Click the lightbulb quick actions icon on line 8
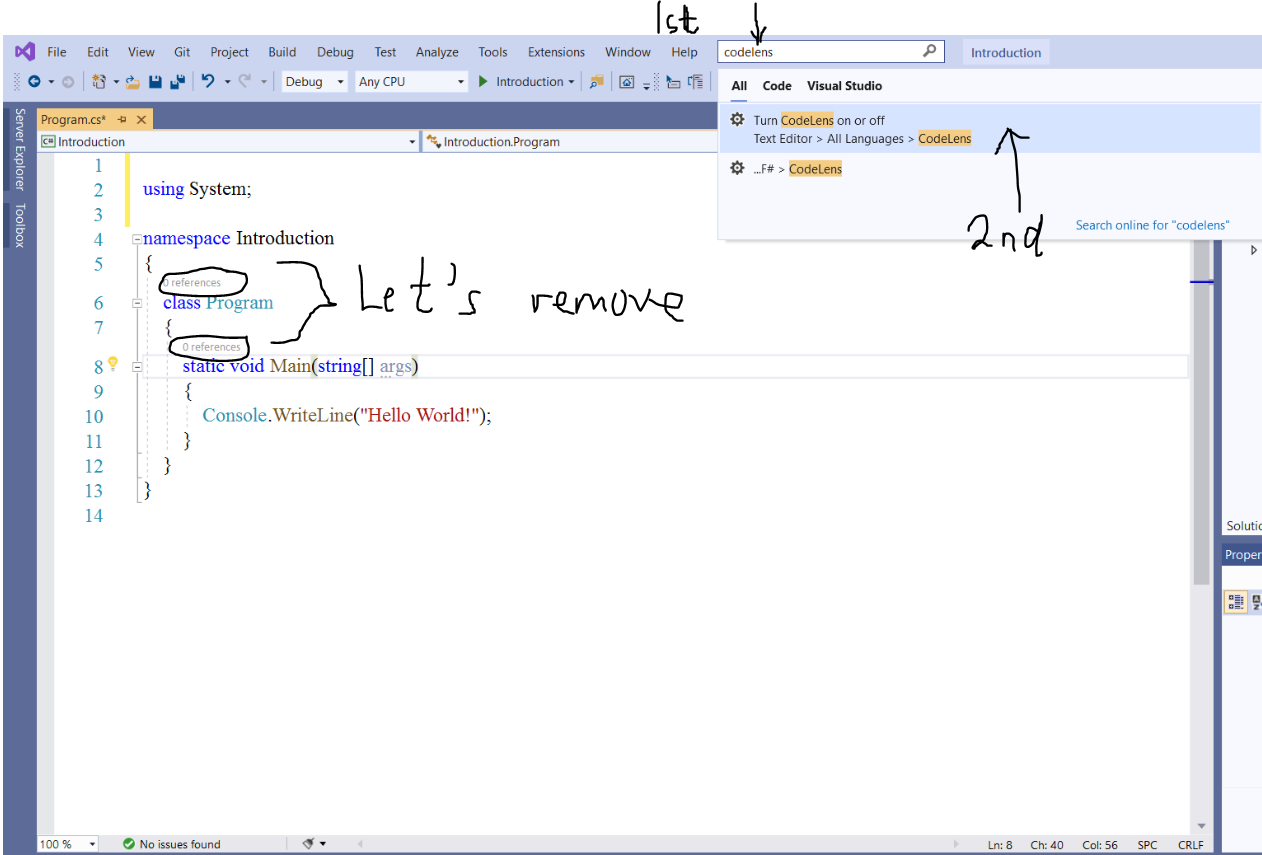 (113, 364)
